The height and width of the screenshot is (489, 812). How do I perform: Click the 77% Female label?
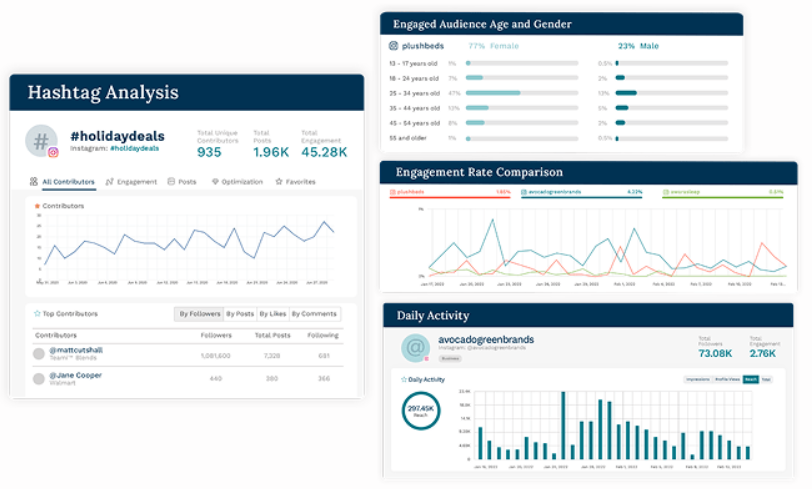point(493,46)
